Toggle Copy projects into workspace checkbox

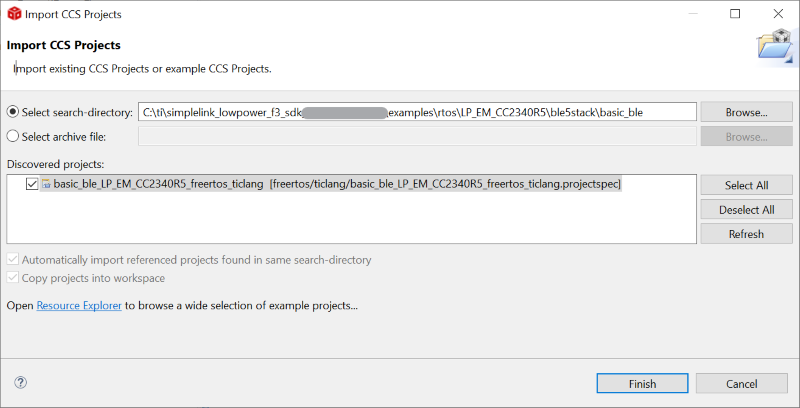point(13,278)
